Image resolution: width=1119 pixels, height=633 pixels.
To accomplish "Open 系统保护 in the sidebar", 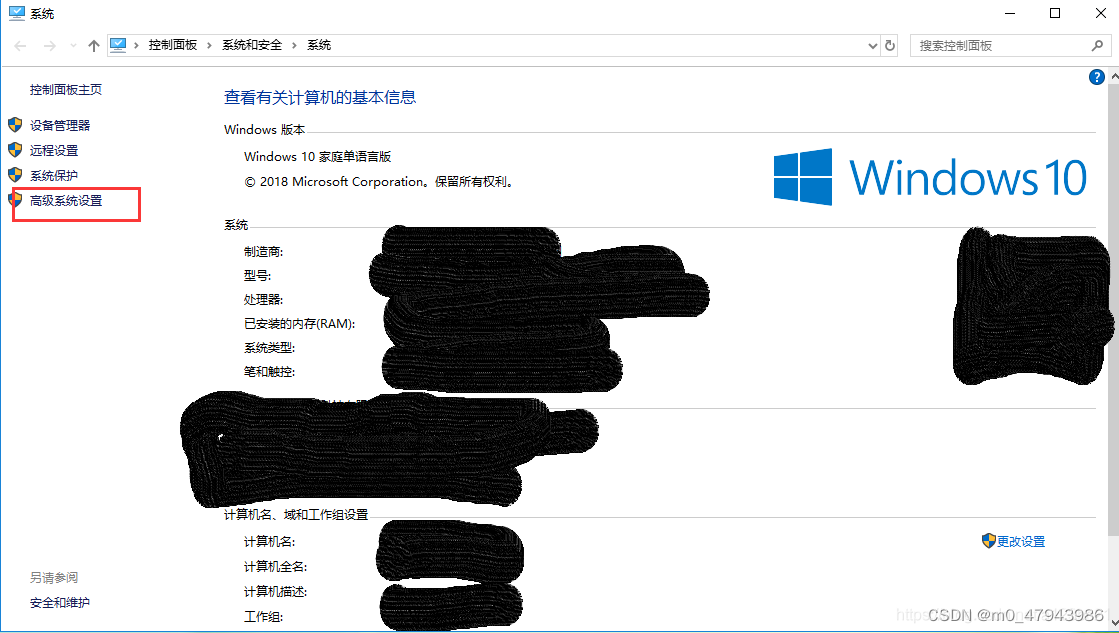I will [54, 176].
